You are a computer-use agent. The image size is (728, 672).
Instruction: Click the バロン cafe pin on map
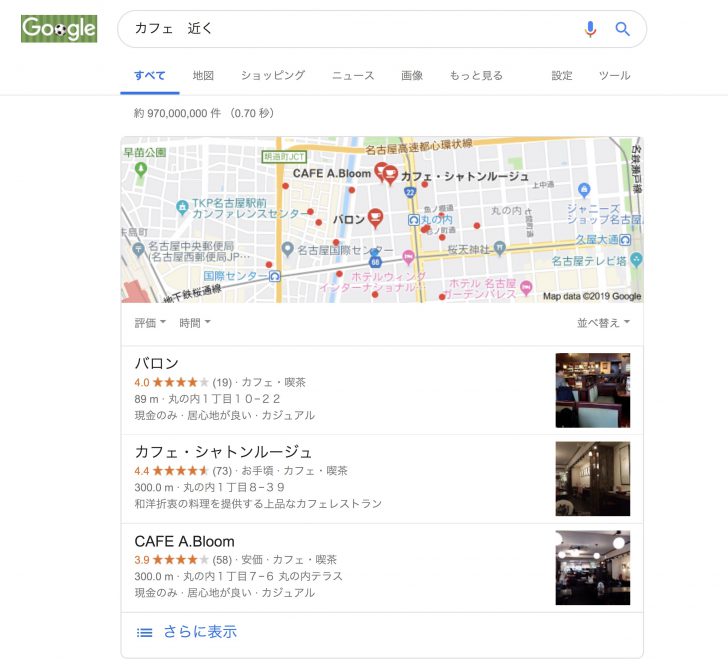[375, 217]
